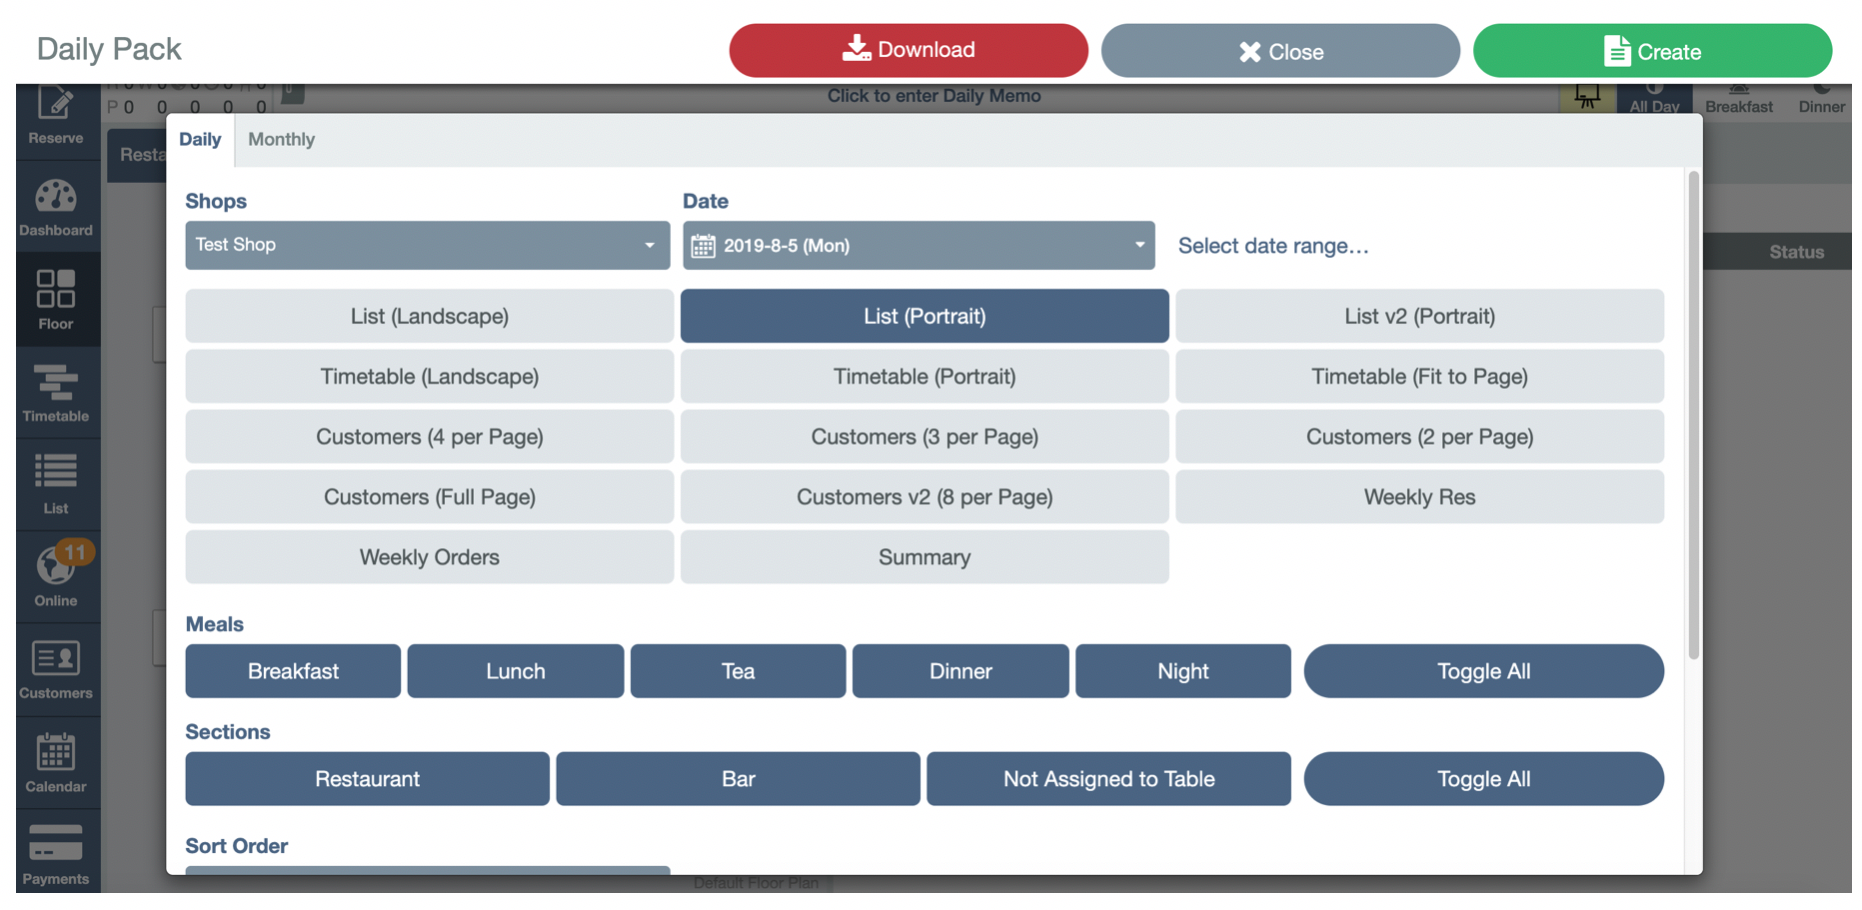Image resolution: width=1862 pixels, height=910 pixels.
Task: Toggle the Night meal filter
Action: click(1183, 671)
